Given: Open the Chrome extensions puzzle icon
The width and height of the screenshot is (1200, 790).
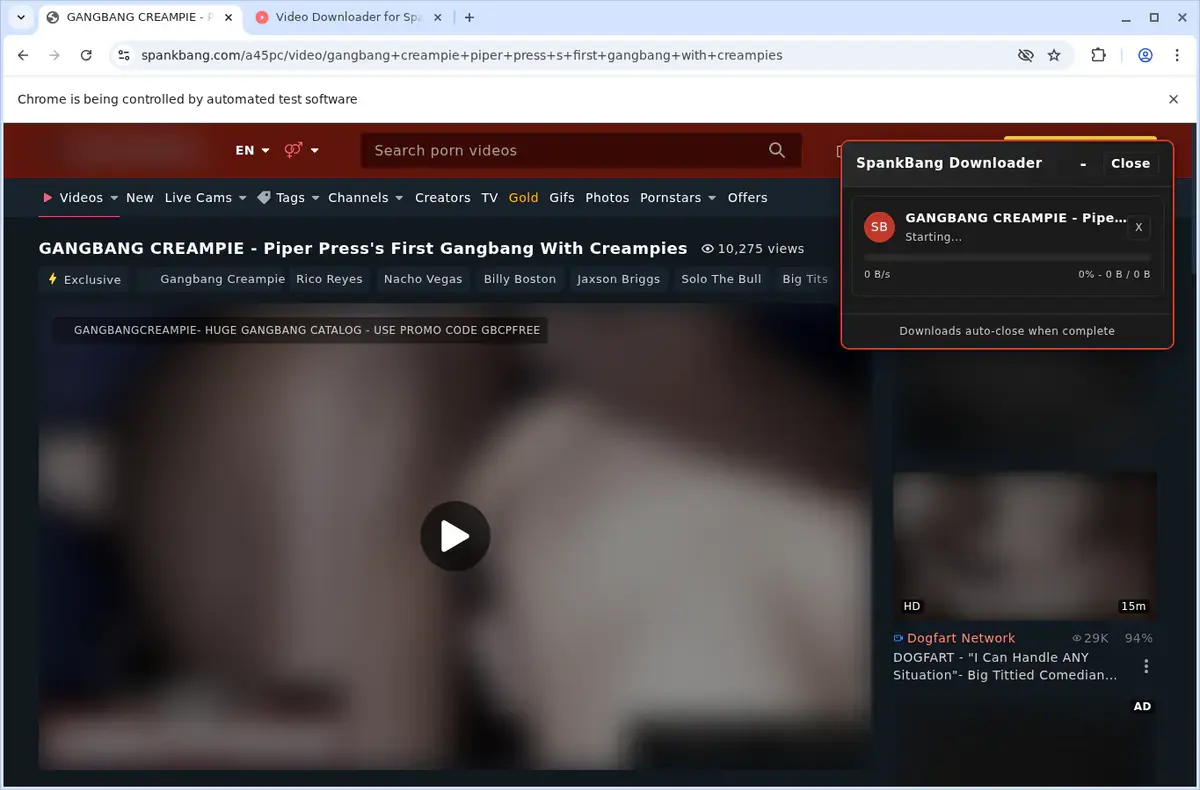Looking at the screenshot, I should point(1098,55).
